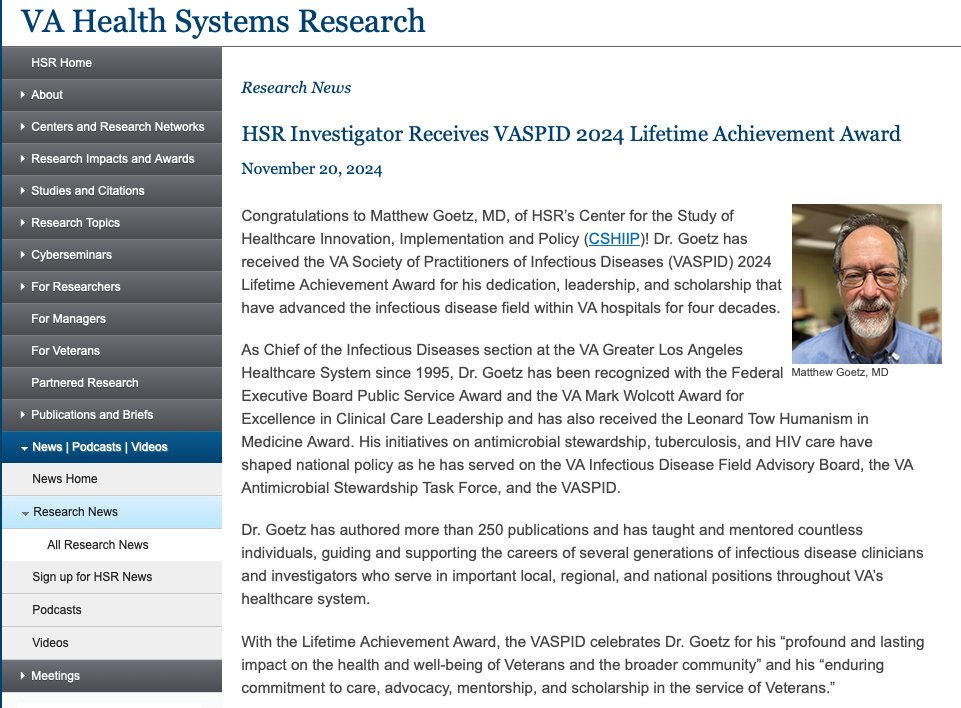This screenshot has width=961, height=708.
Task: Click the Matthew Goetz portrait photo
Action: (867, 284)
